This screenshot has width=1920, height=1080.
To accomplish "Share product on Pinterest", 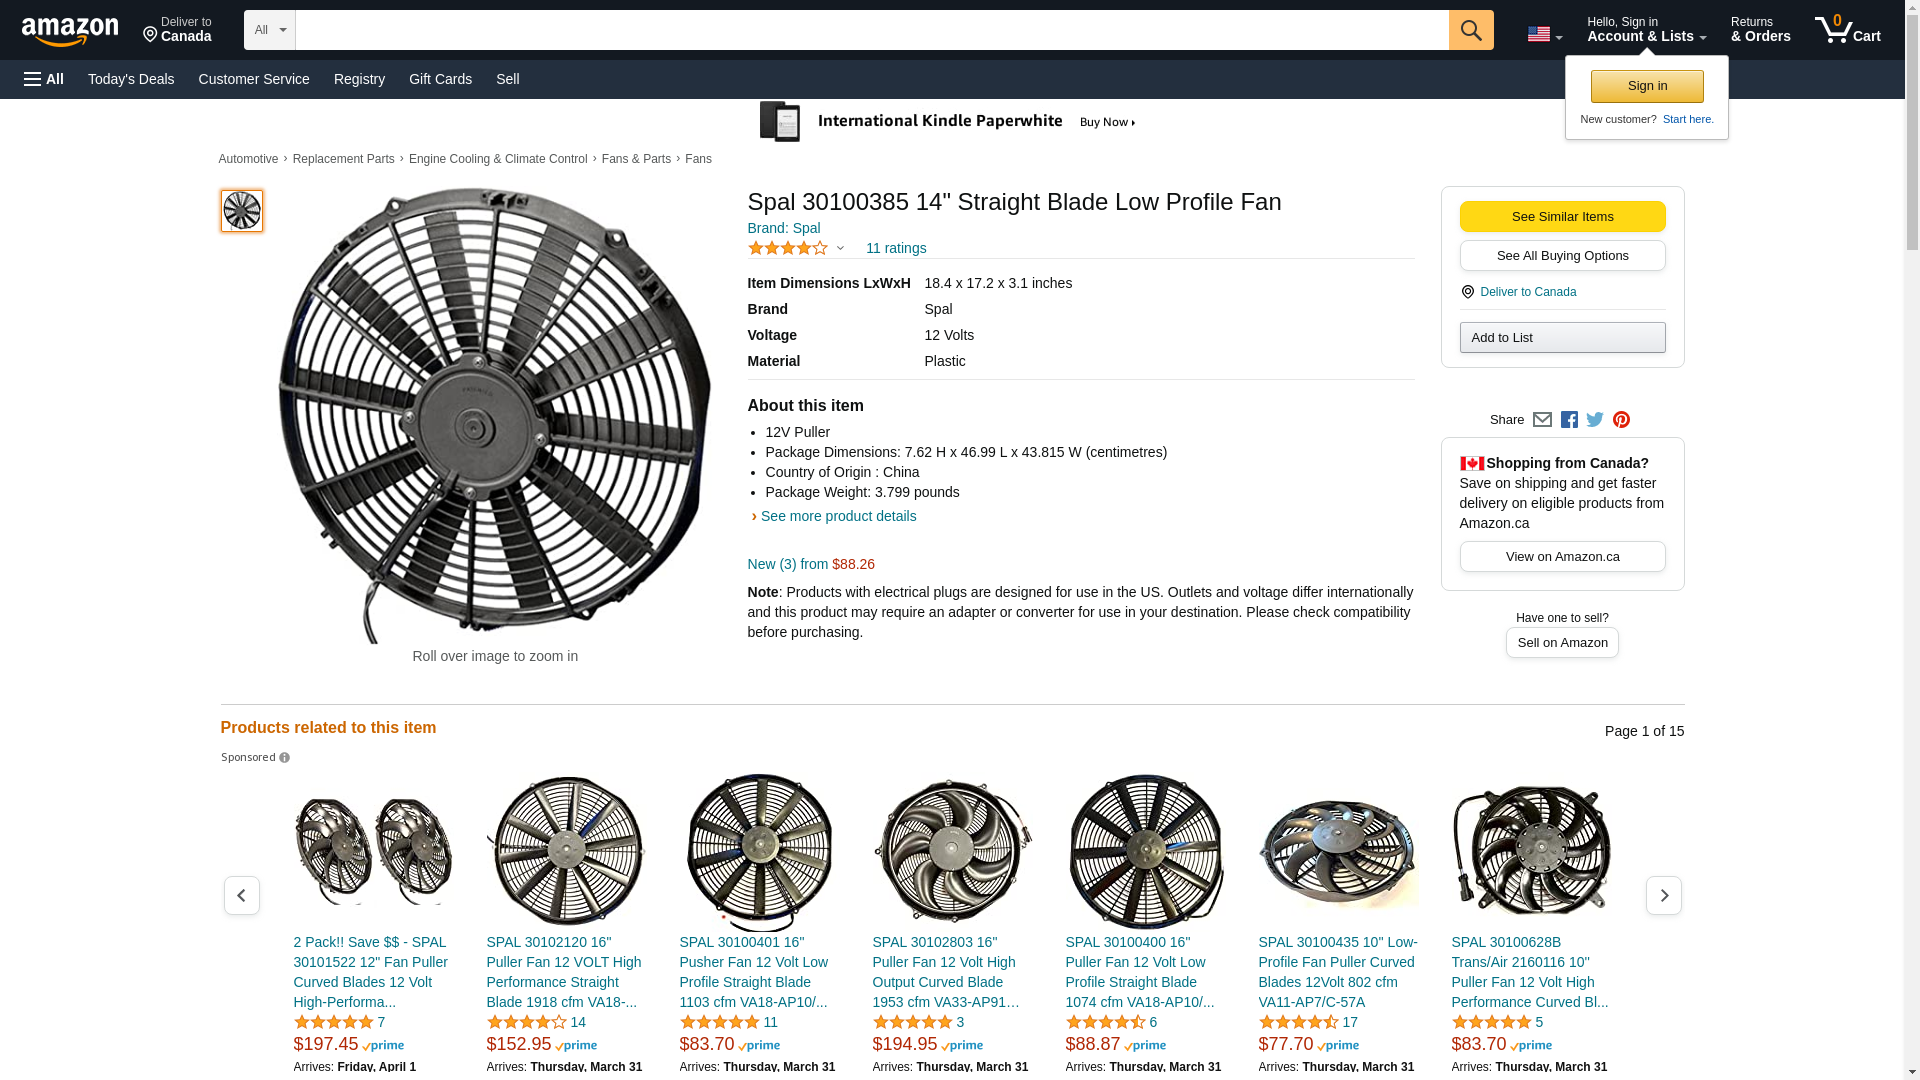I will [x=1621, y=420].
